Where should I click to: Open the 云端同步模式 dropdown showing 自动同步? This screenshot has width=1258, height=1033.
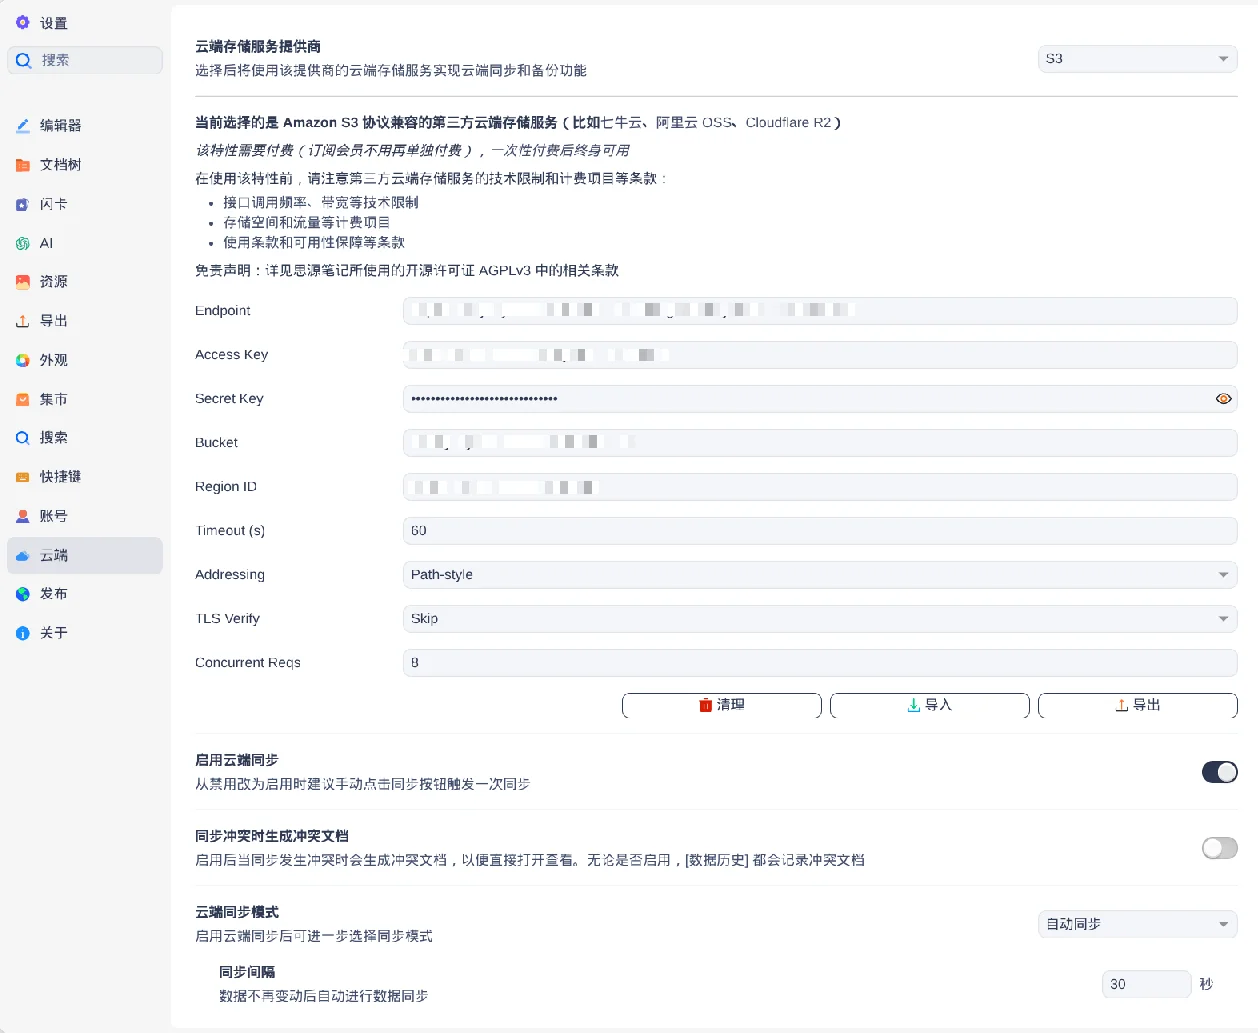pyautogui.click(x=1137, y=924)
